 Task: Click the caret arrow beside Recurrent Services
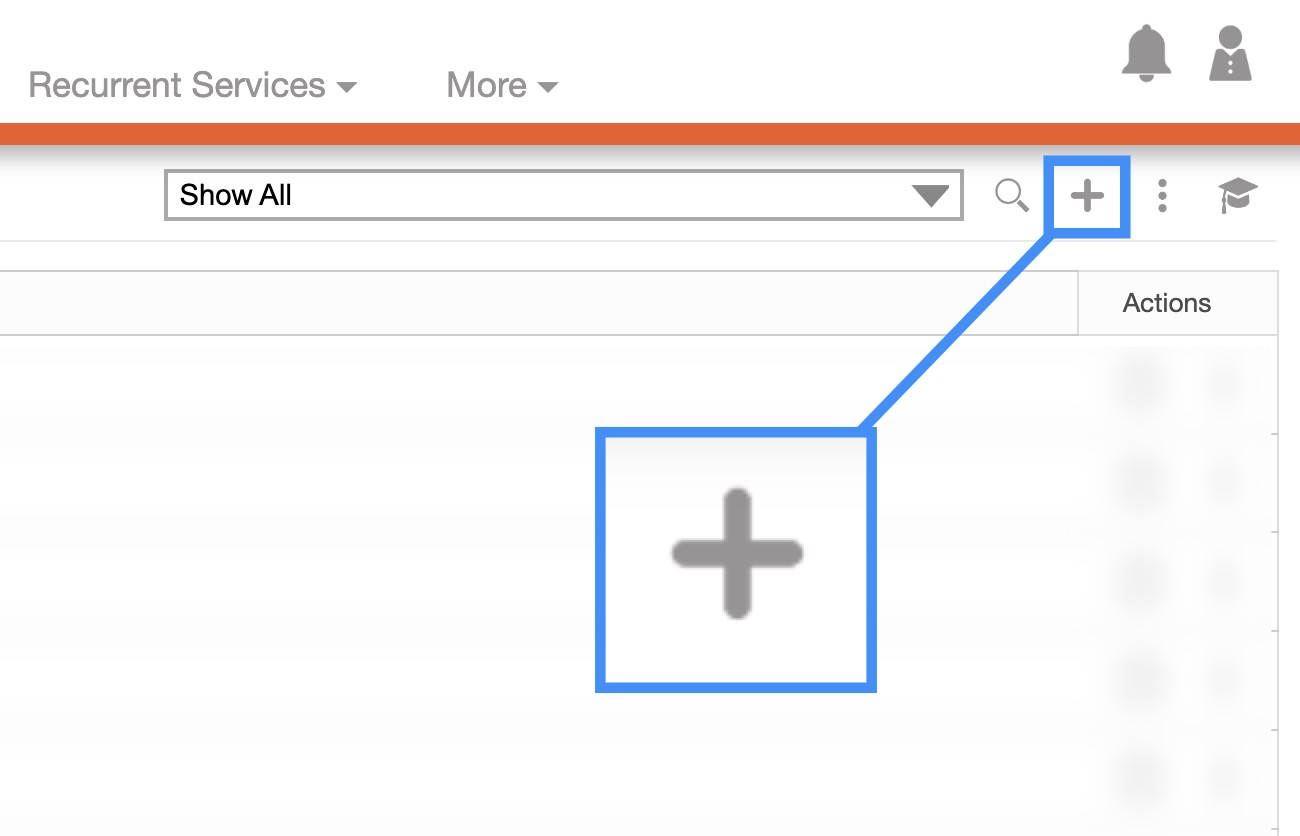(x=347, y=88)
